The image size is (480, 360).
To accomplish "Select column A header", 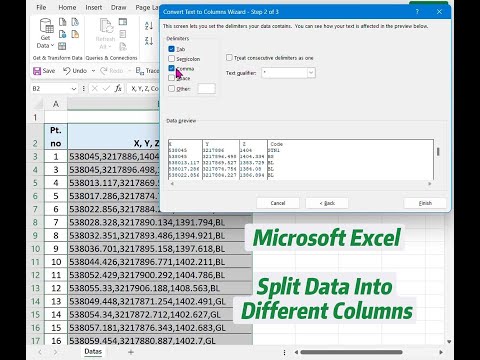I will tap(56, 104).
